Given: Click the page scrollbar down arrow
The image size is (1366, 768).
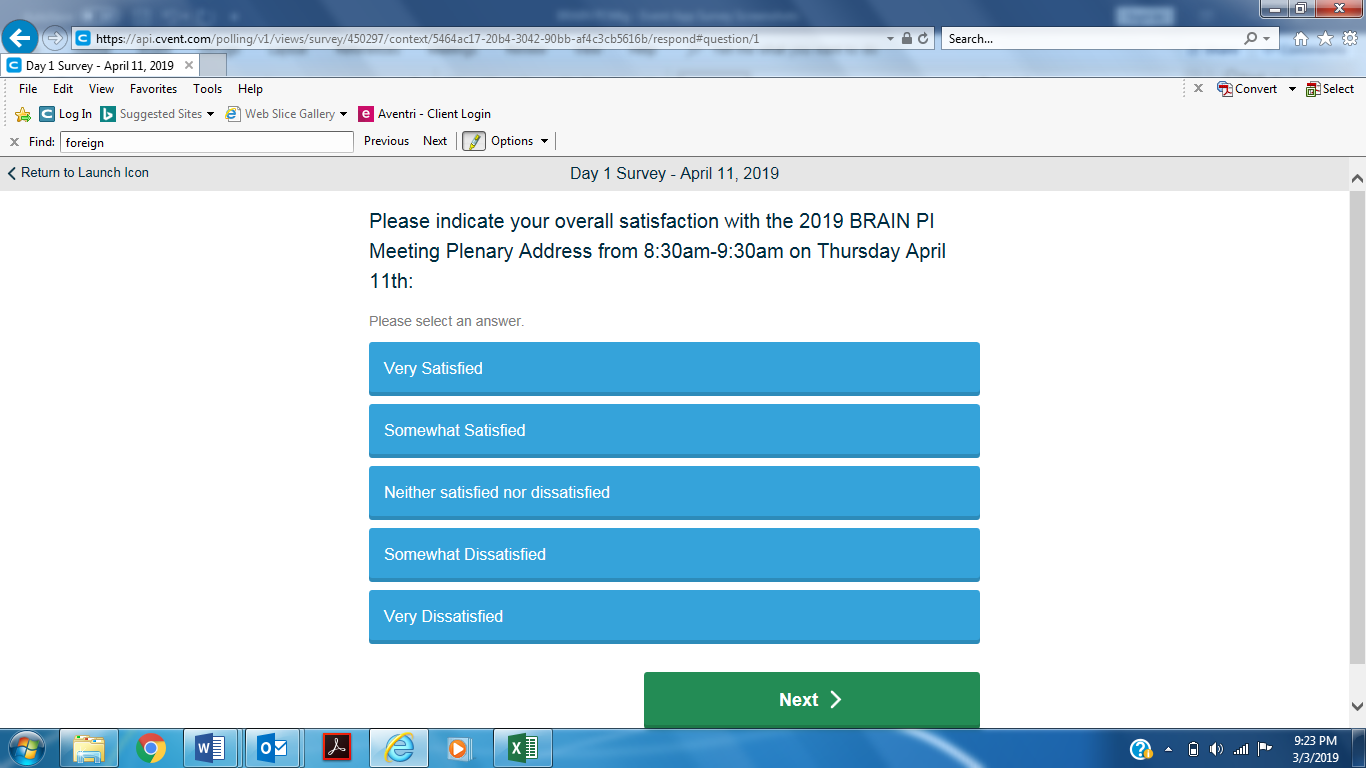Looking at the screenshot, I should 1357,706.
